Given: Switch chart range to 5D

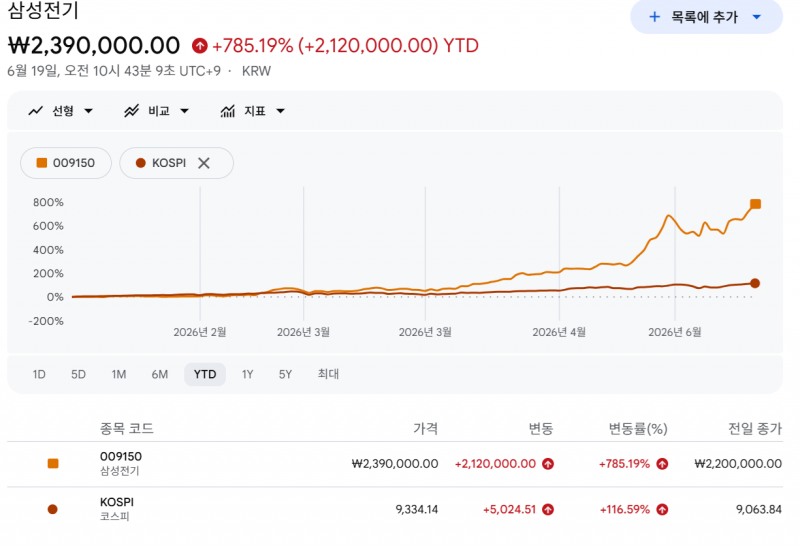Looking at the screenshot, I should tap(78, 375).
